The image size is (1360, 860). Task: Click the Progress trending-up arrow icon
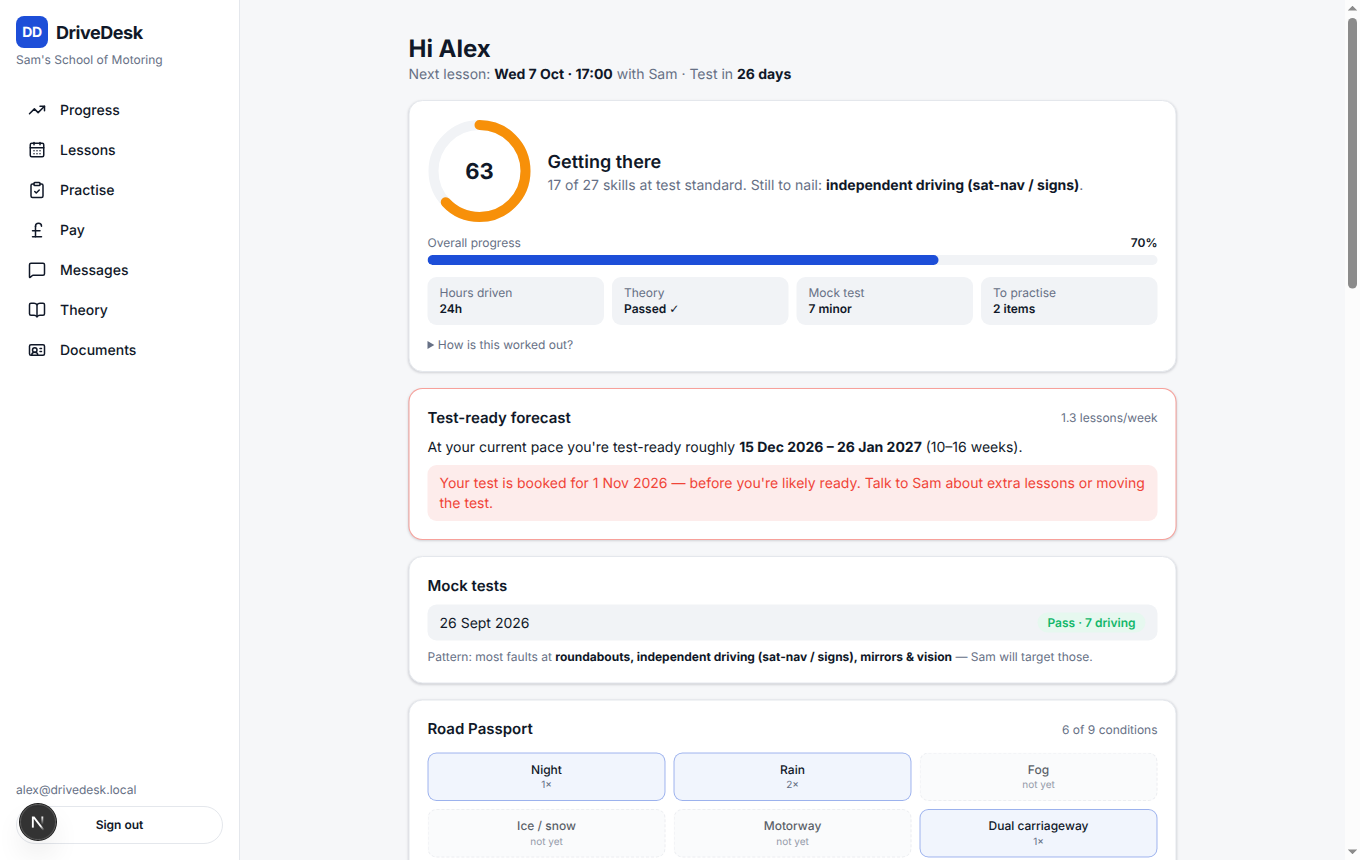37,110
